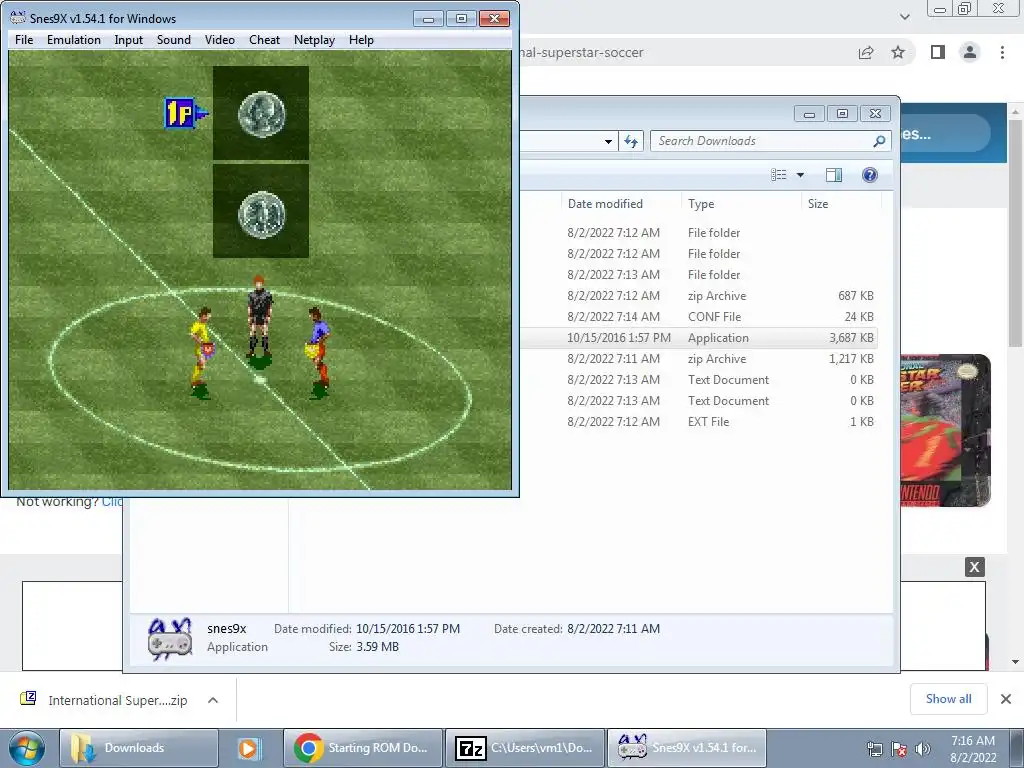Open the File menu in Snes9X
The height and width of the screenshot is (768, 1024).
(24, 40)
